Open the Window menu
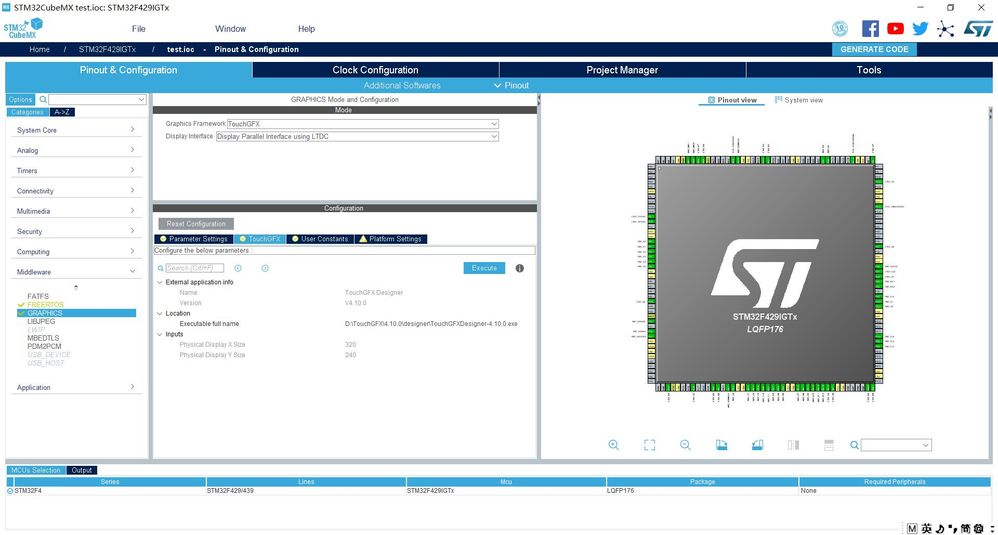Viewport: 998px width, 535px height. tap(230, 29)
